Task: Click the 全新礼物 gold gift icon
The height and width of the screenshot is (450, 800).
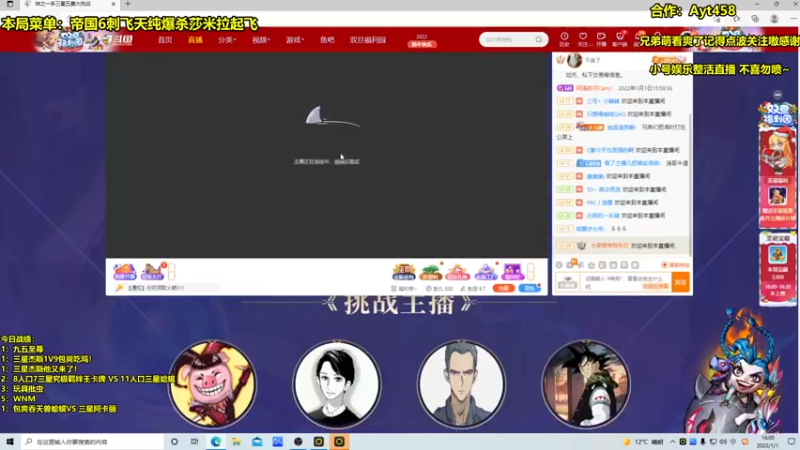Action: point(403,271)
